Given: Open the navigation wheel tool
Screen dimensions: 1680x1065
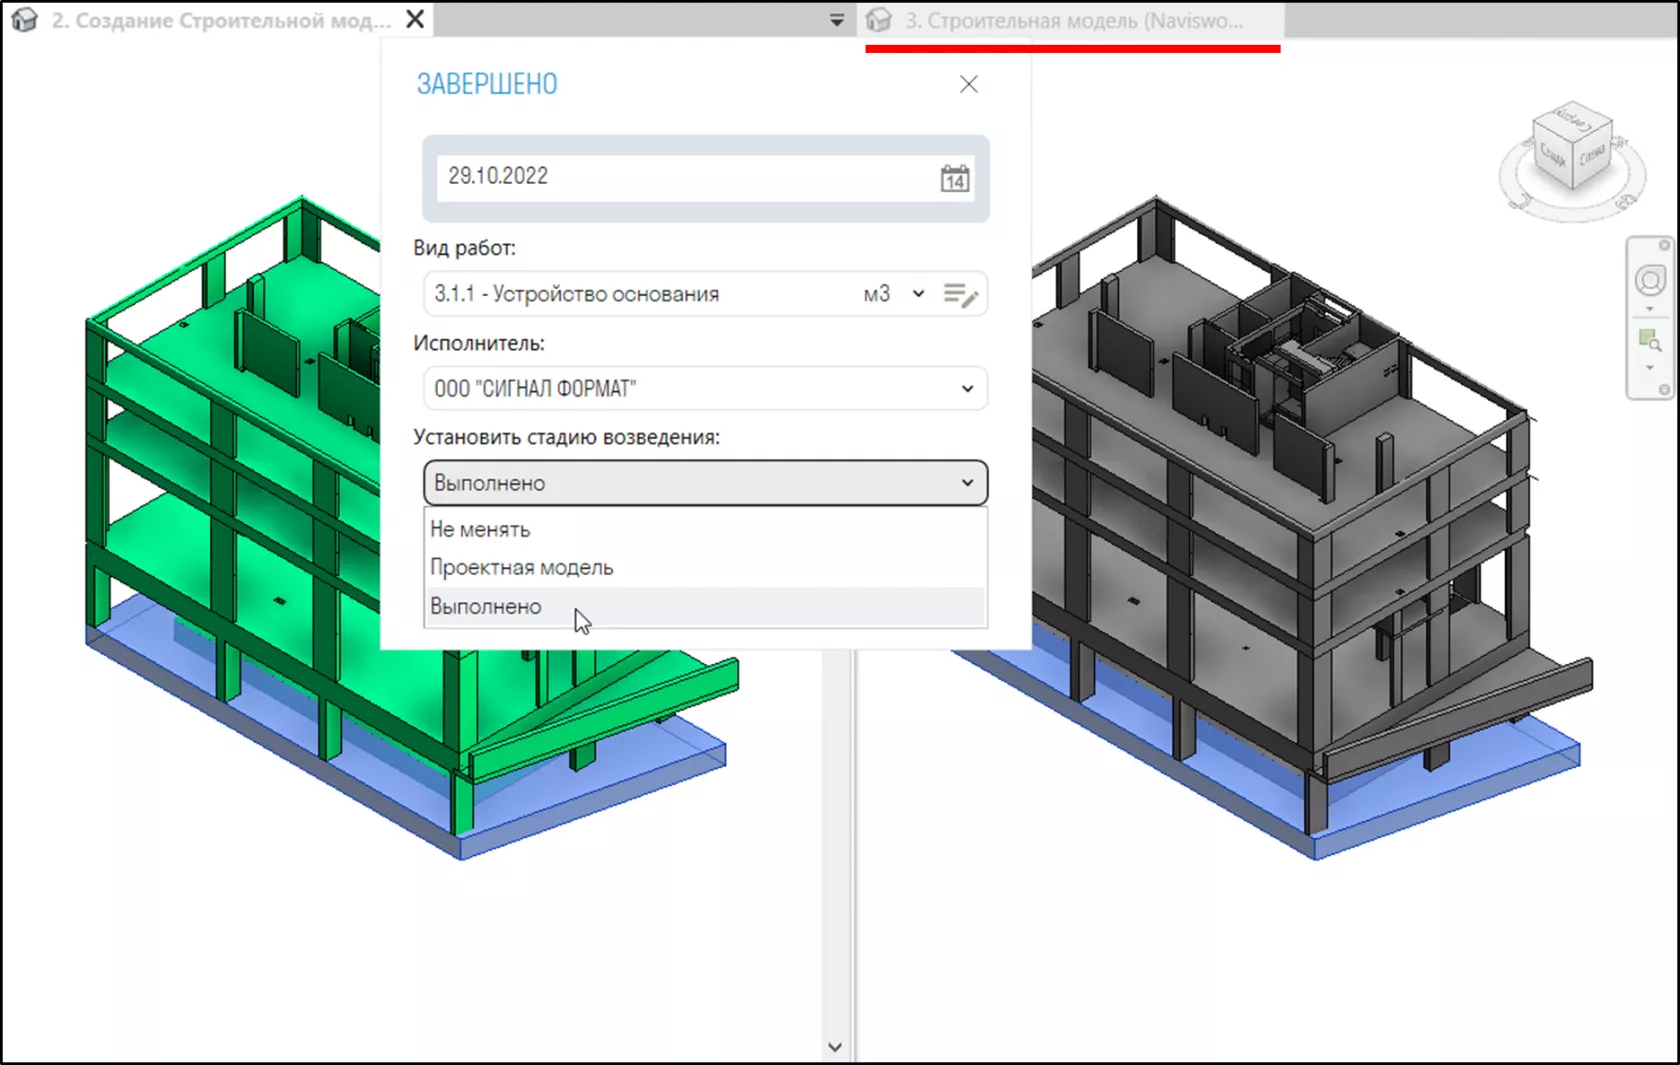Looking at the screenshot, I should click(1650, 281).
